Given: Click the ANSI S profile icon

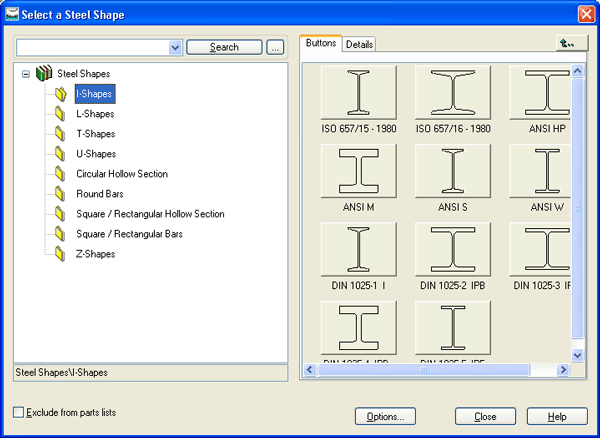Looking at the screenshot, I should [452, 172].
